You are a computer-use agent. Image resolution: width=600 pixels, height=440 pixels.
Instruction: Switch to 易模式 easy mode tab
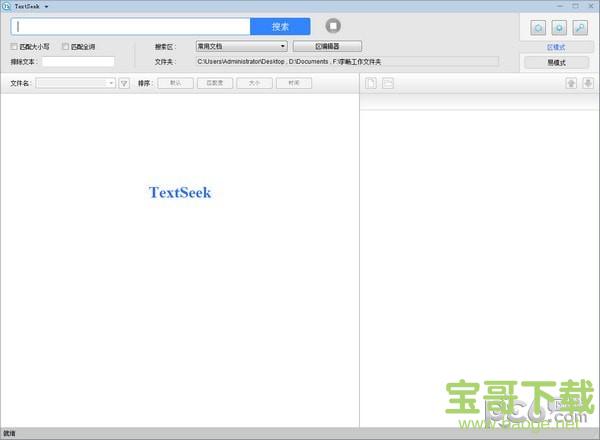pyautogui.click(x=556, y=63)
